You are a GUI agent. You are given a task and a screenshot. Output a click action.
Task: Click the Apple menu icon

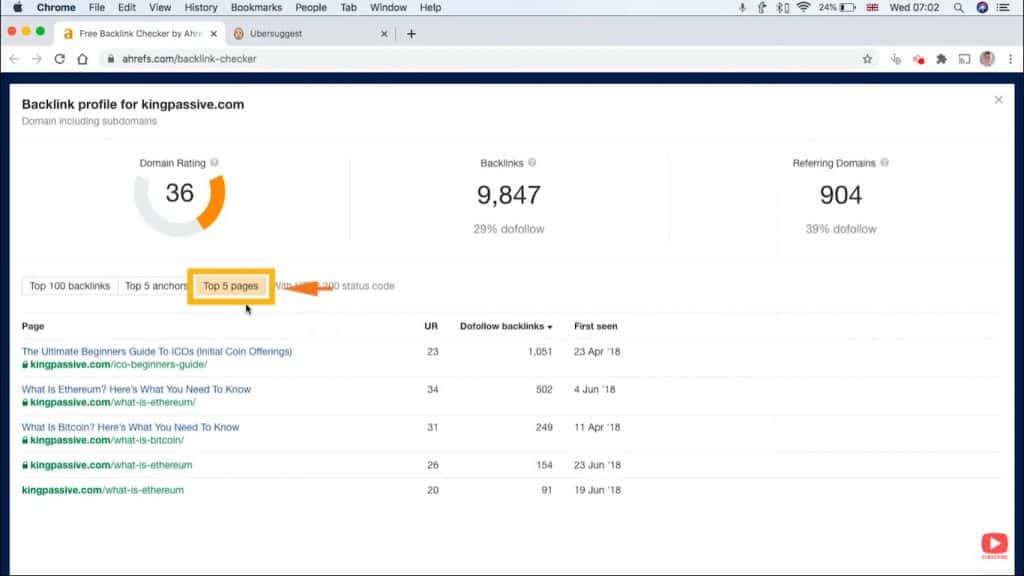pyautogui.click(x=18, y=8)
